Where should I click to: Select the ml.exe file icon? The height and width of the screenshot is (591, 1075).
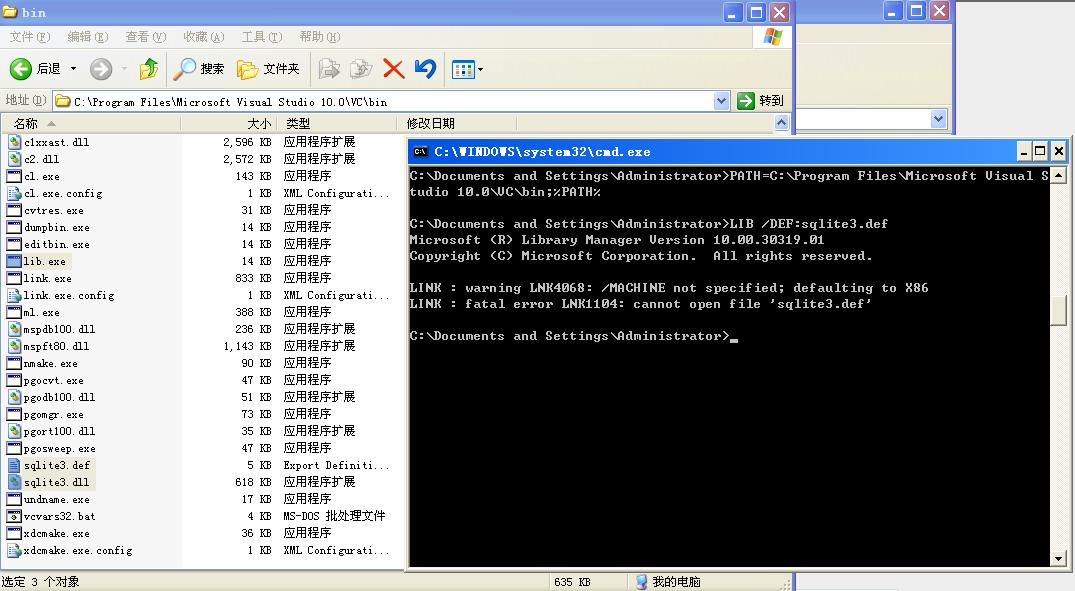[14, 312]
